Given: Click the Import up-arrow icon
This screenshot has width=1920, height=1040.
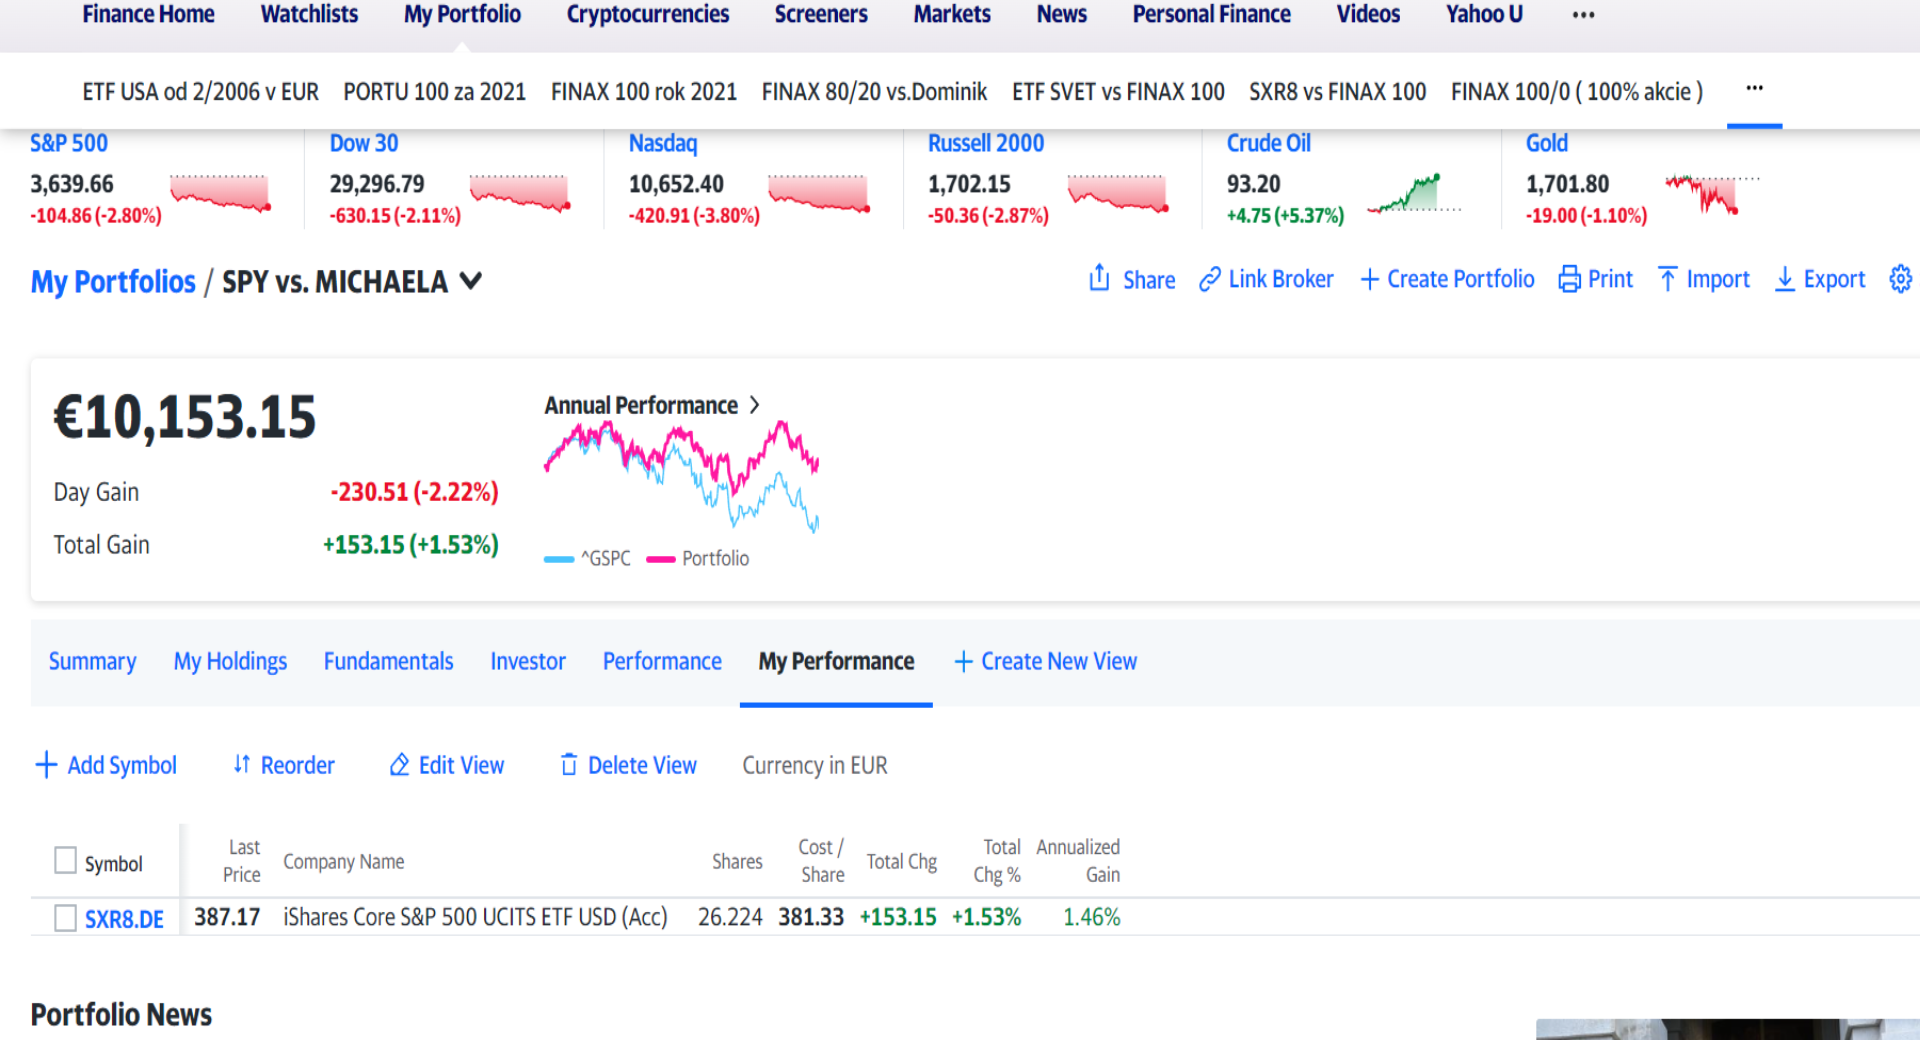Looking at the screenshot, I should (1668, 279).
